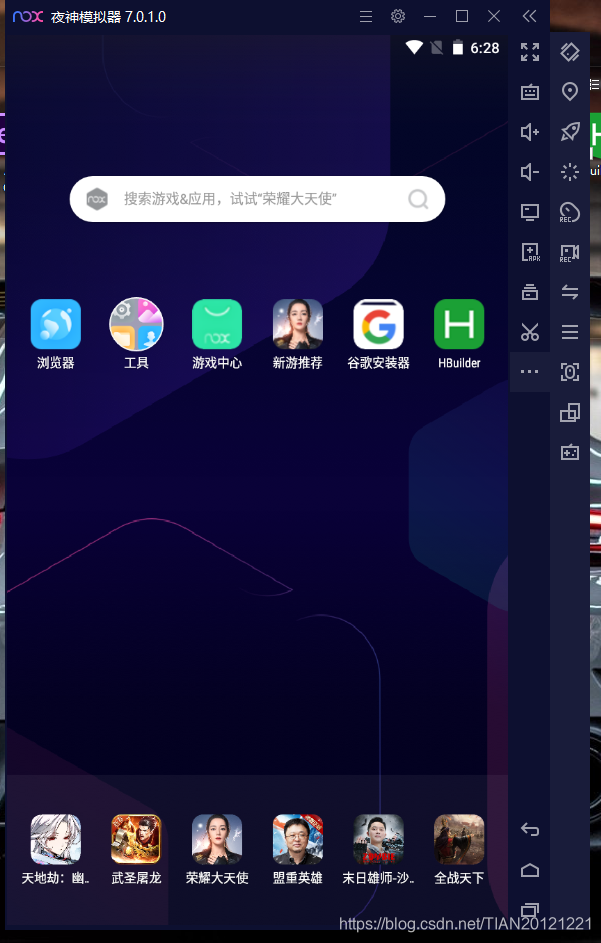Enter fullscreen mode from the sidebar
The height and width of the screenshot is (943, 601).
tap(529, 52)
